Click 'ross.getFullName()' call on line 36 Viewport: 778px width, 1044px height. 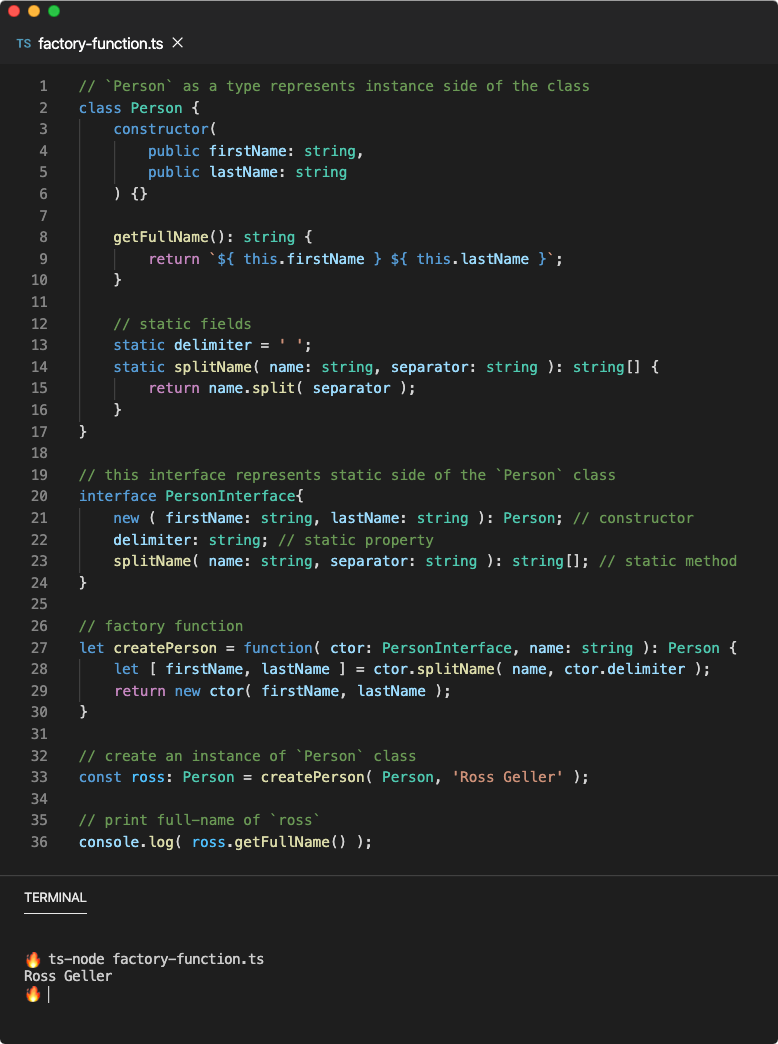coord(269,842)
